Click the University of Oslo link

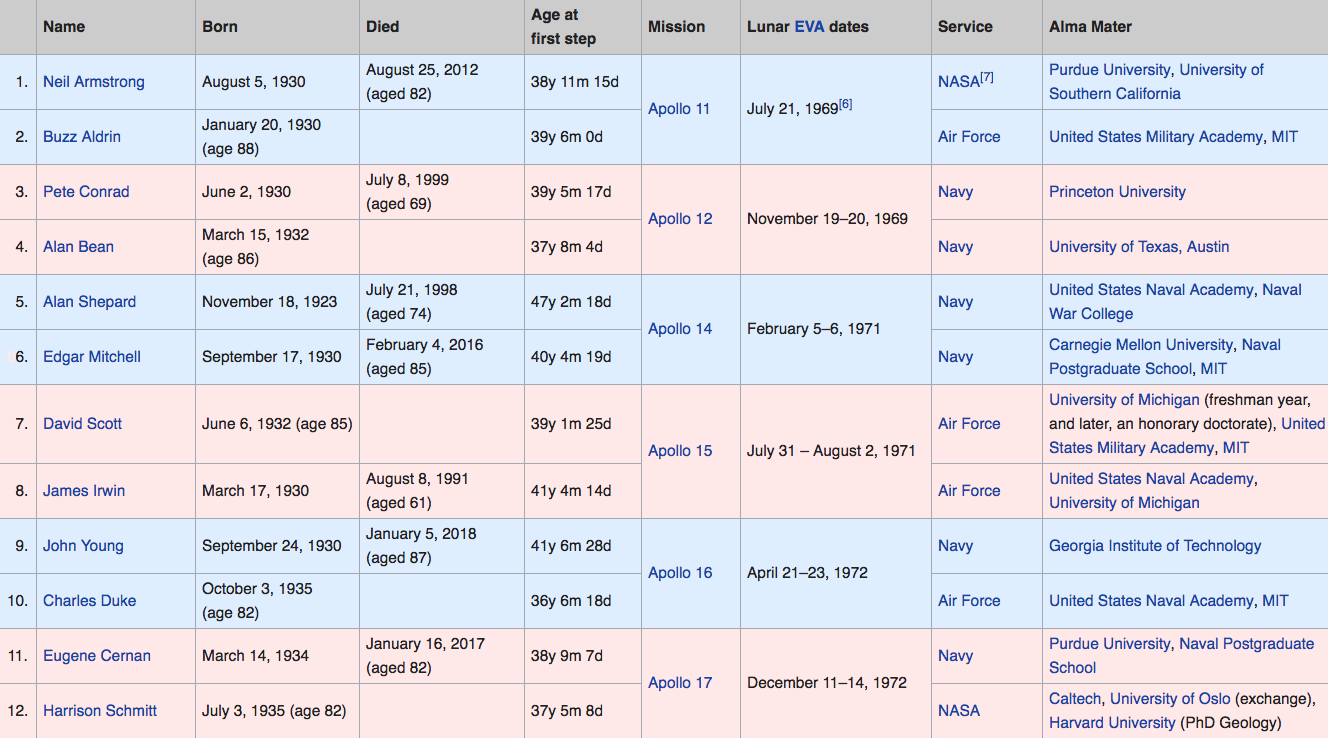coord(1170,699)
